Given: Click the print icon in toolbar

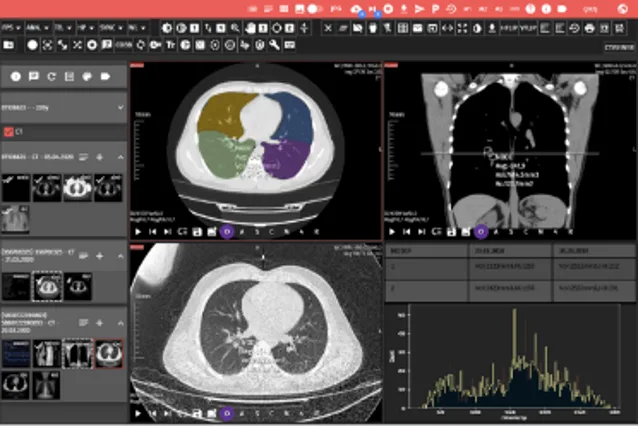Looking at the screenshot, I should click(x=590, y=27).
